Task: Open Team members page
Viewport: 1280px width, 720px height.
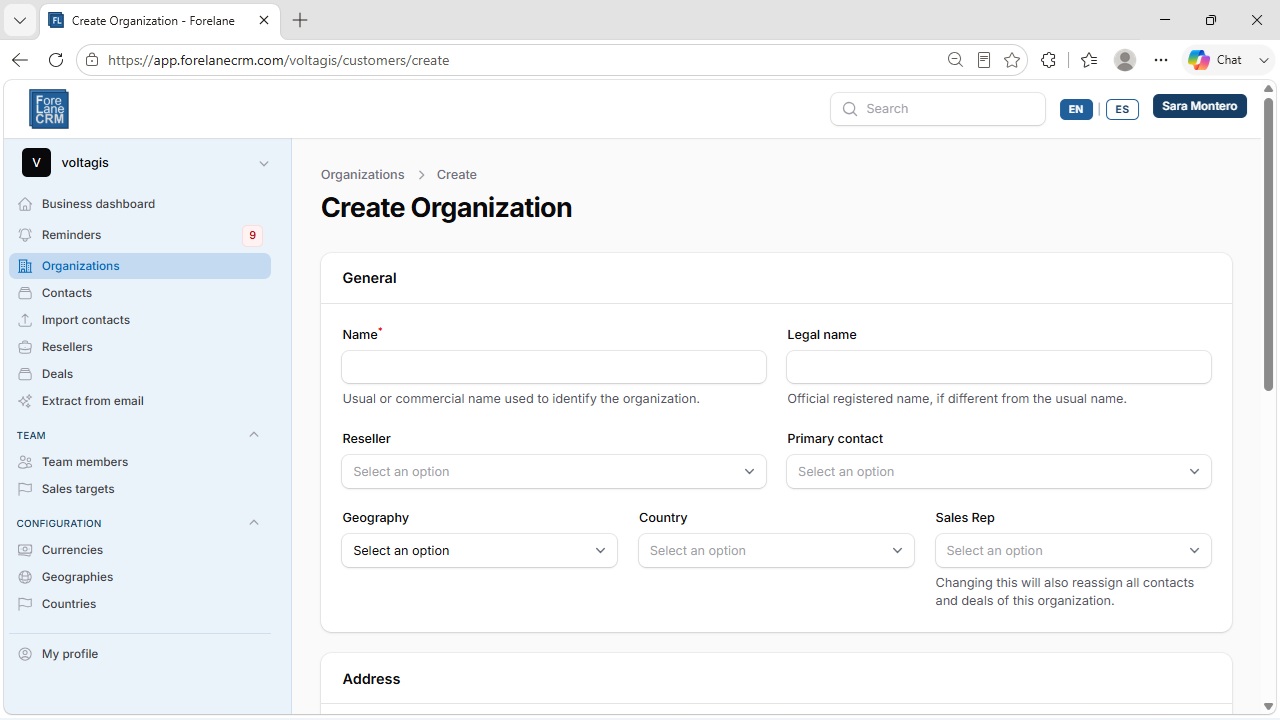Action: [140, 462]
